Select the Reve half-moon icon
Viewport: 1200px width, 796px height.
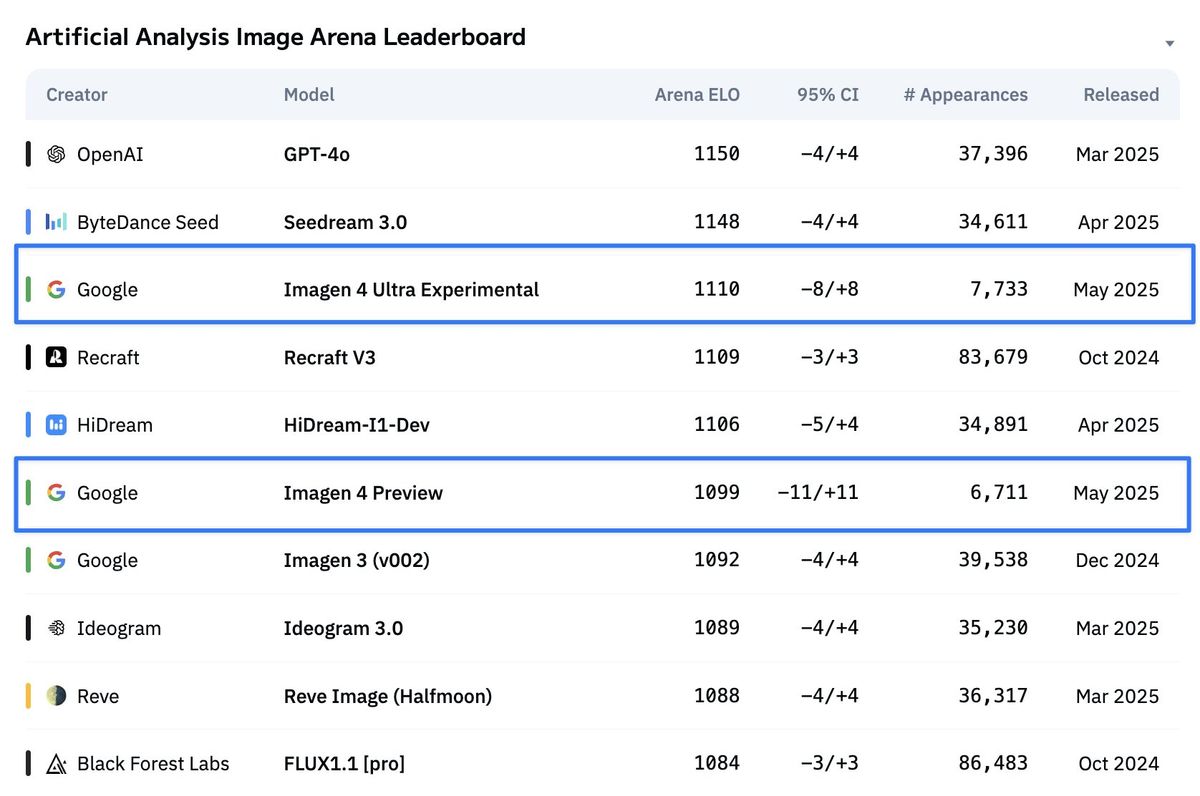point(55,696)
